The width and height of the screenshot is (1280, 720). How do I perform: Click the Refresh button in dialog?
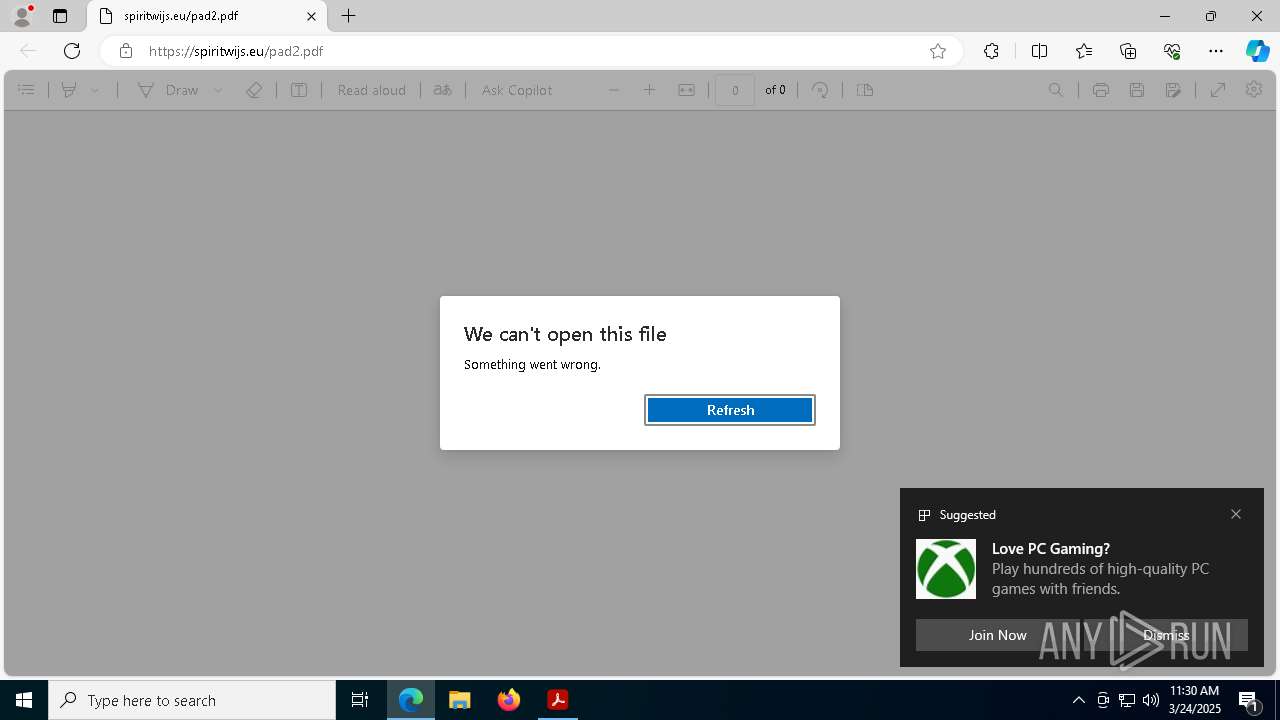click(x=730, y=410)
